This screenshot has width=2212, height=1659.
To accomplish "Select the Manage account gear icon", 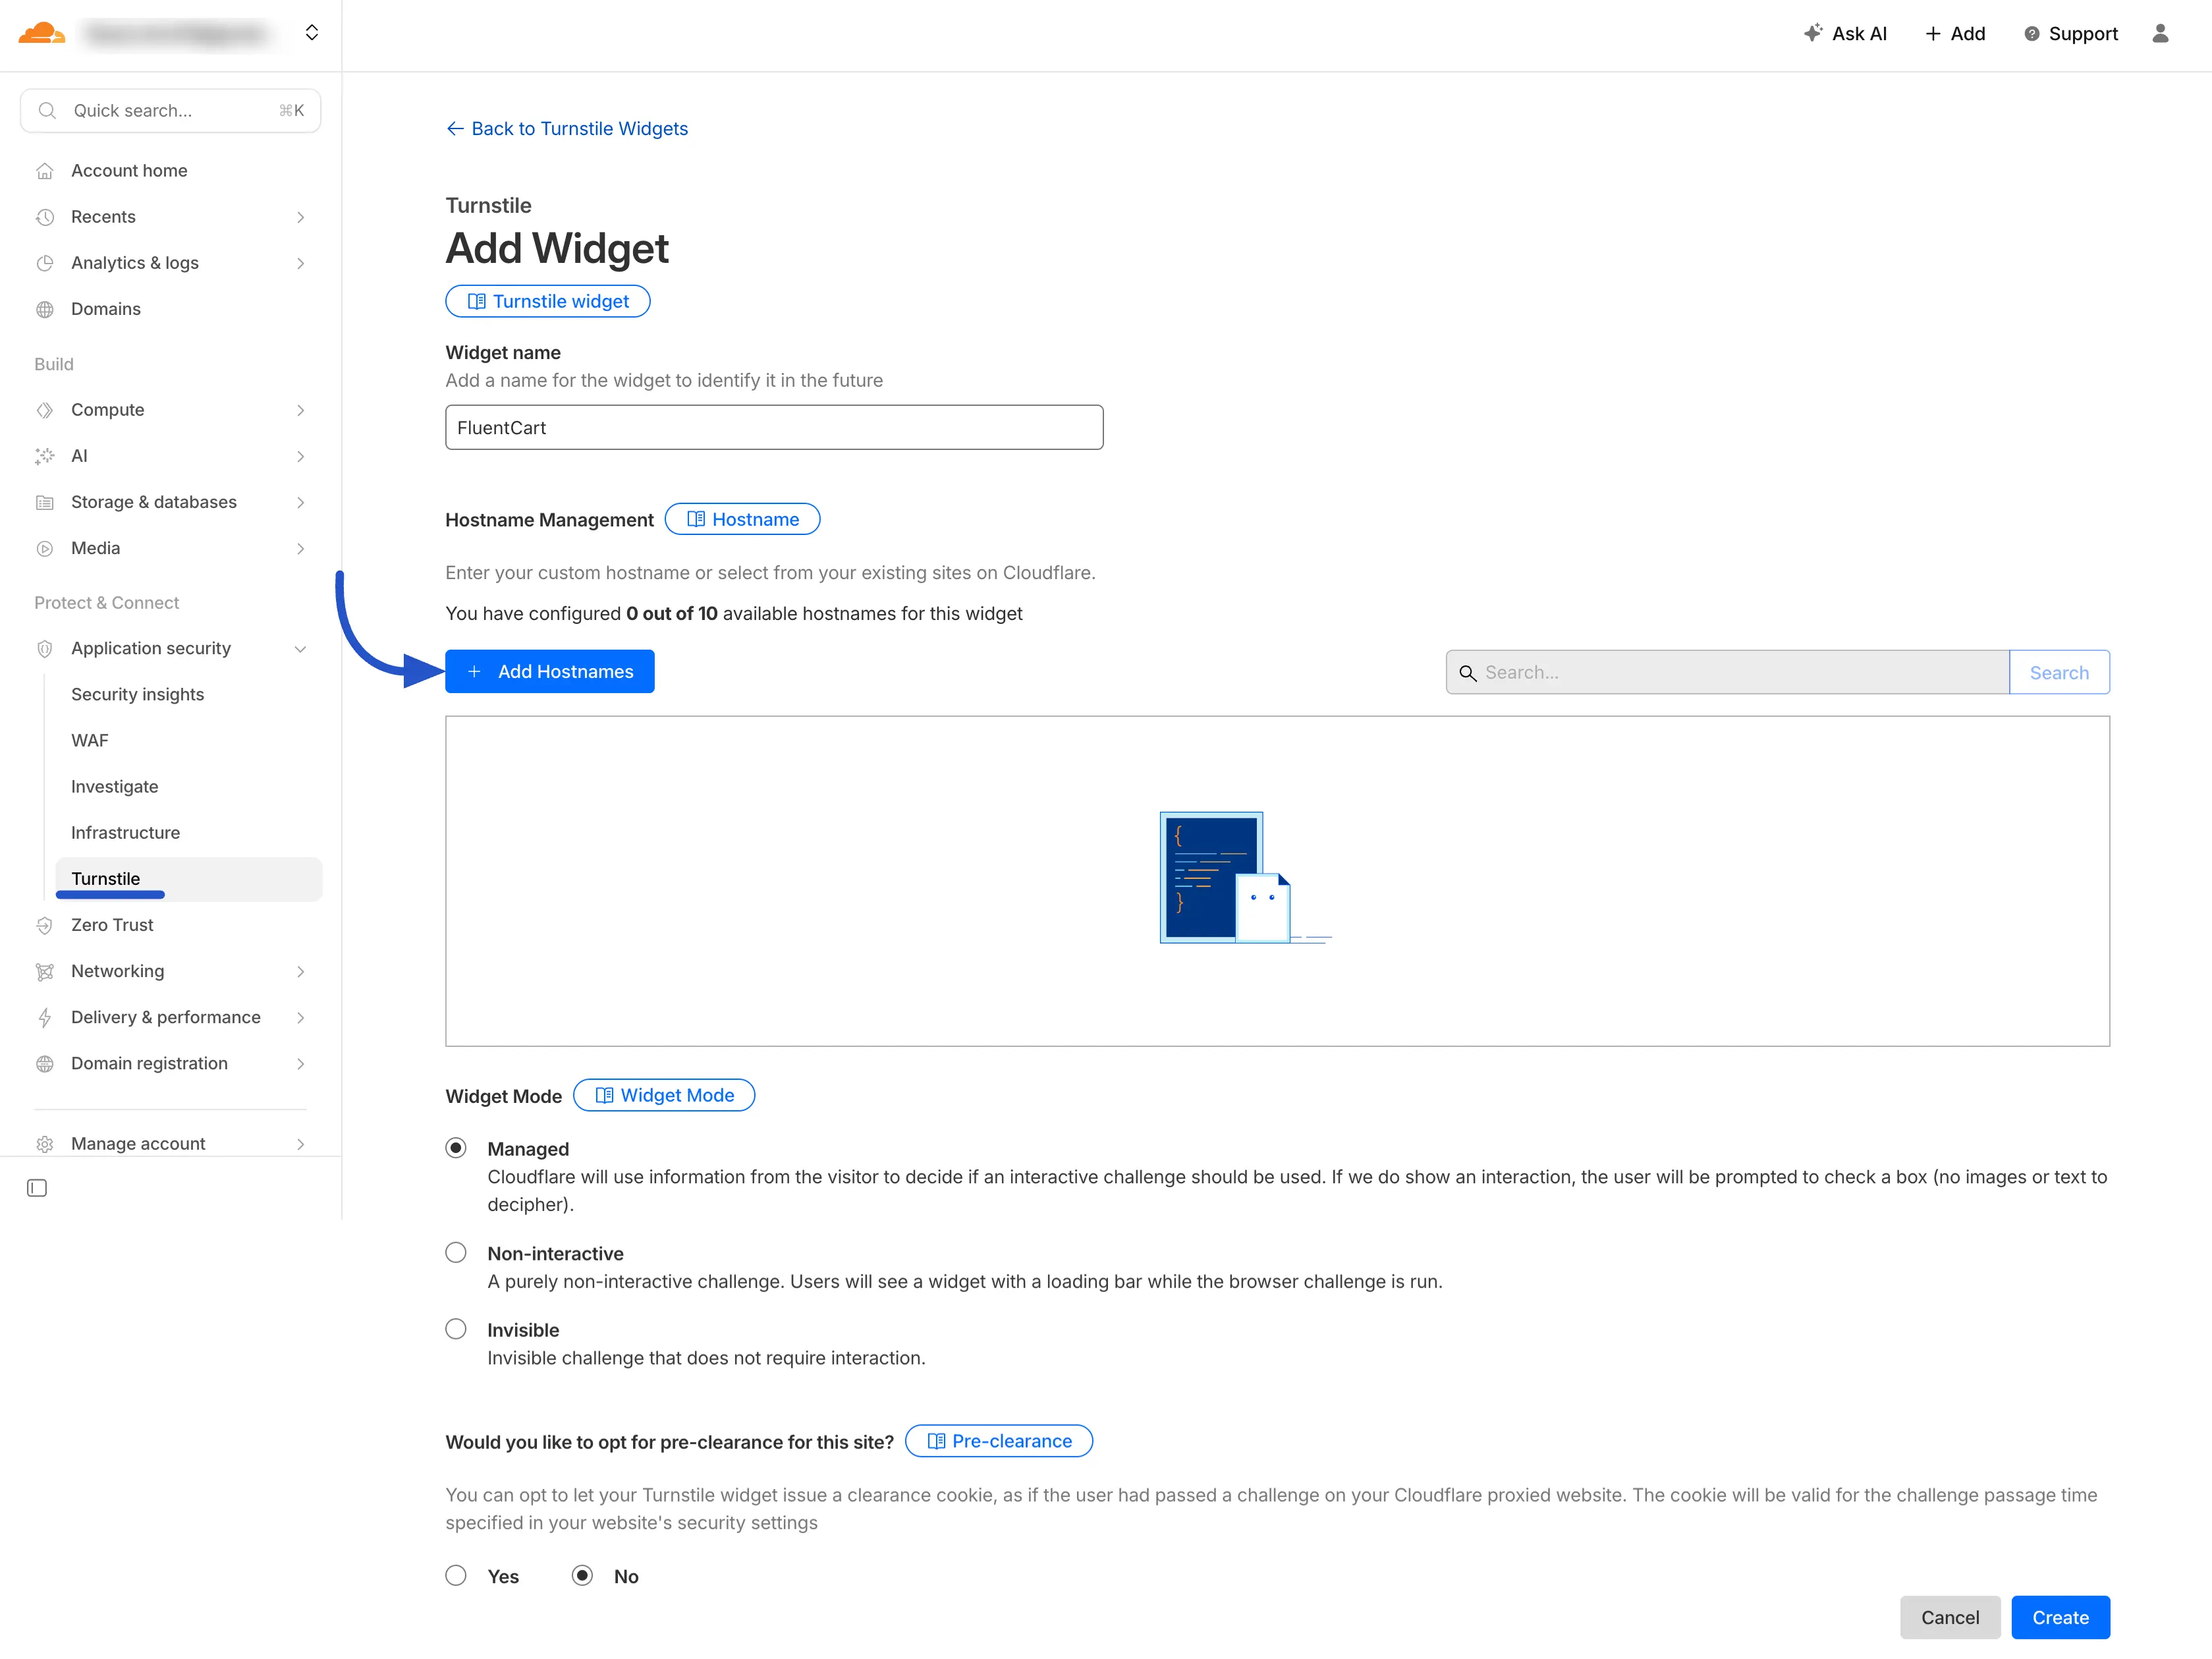I will 45,1143.
